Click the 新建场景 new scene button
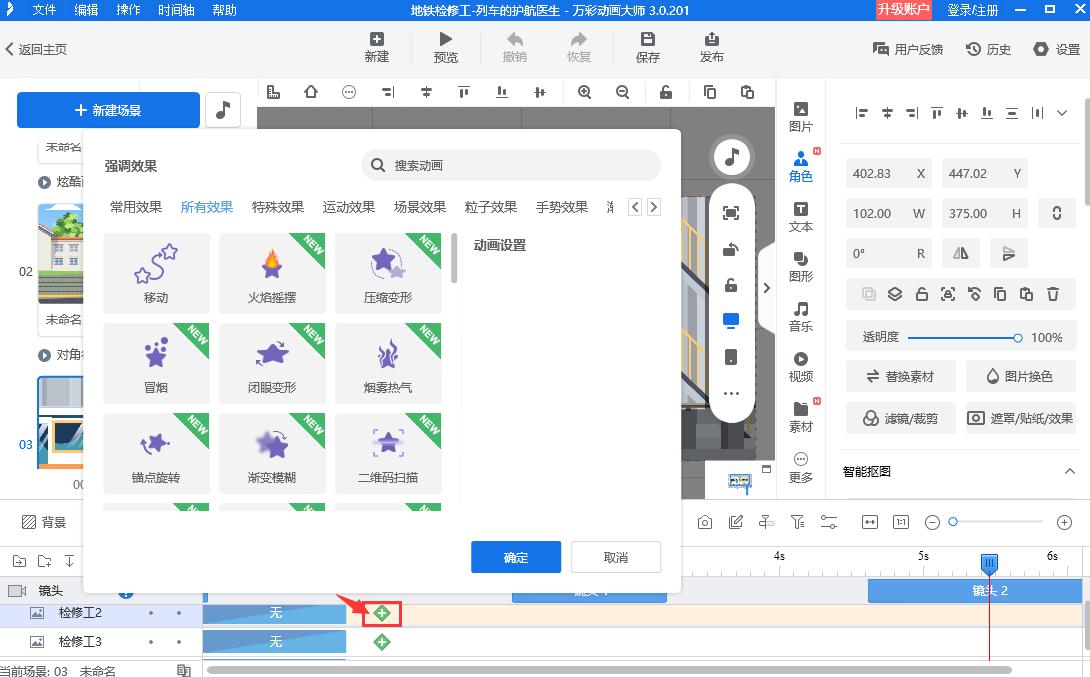1090x677 pixels. (x=107, y=110)
